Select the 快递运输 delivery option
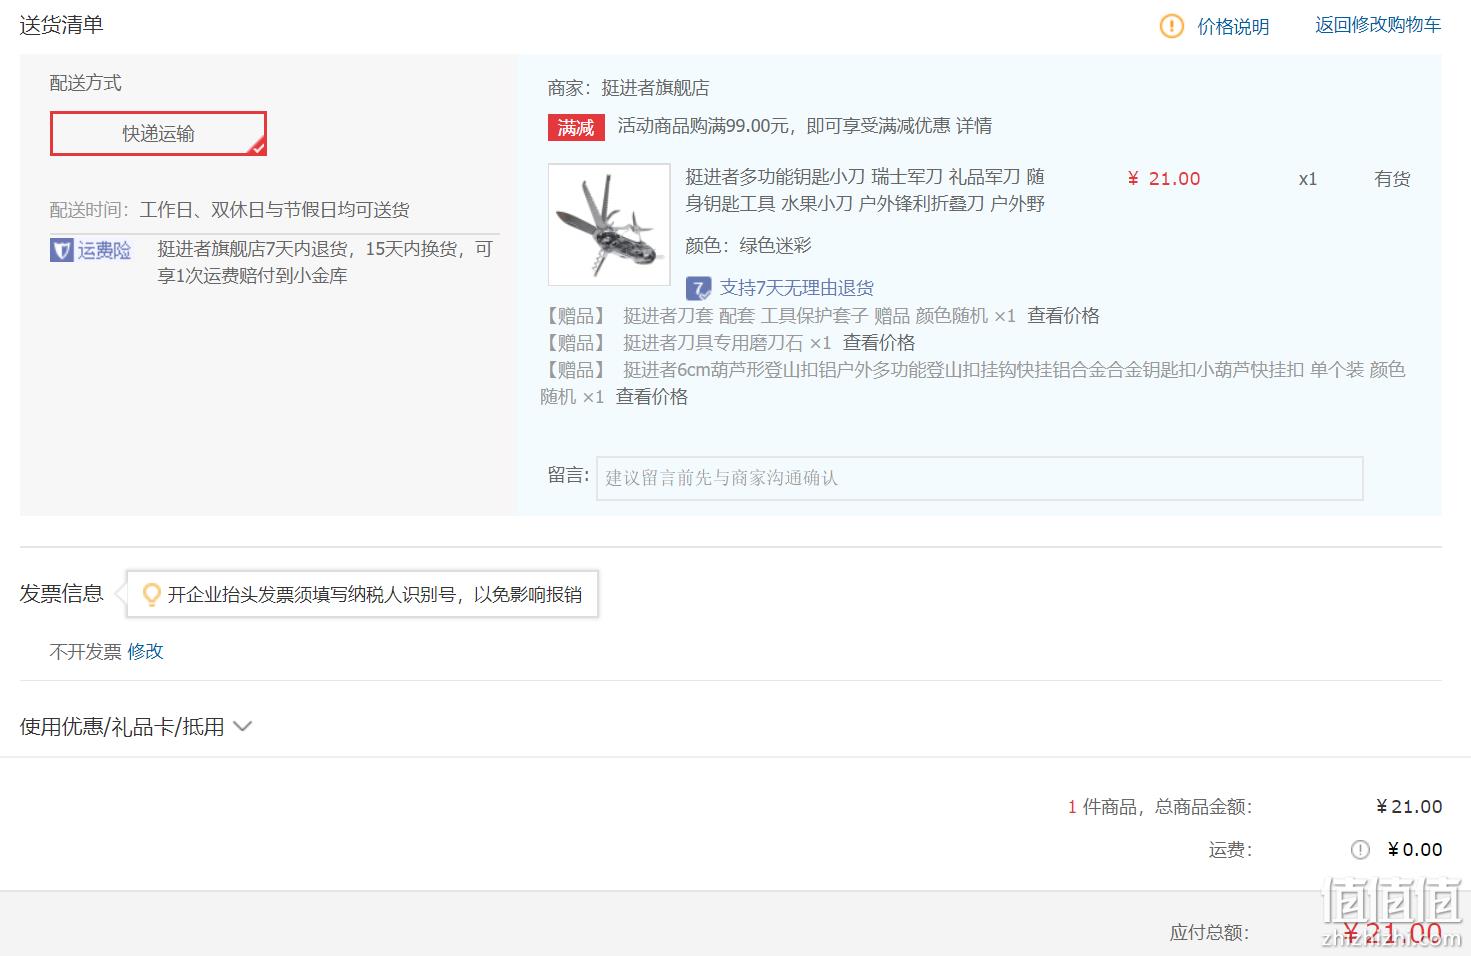Screen dimensions: 1471x956 pos(158,134)
